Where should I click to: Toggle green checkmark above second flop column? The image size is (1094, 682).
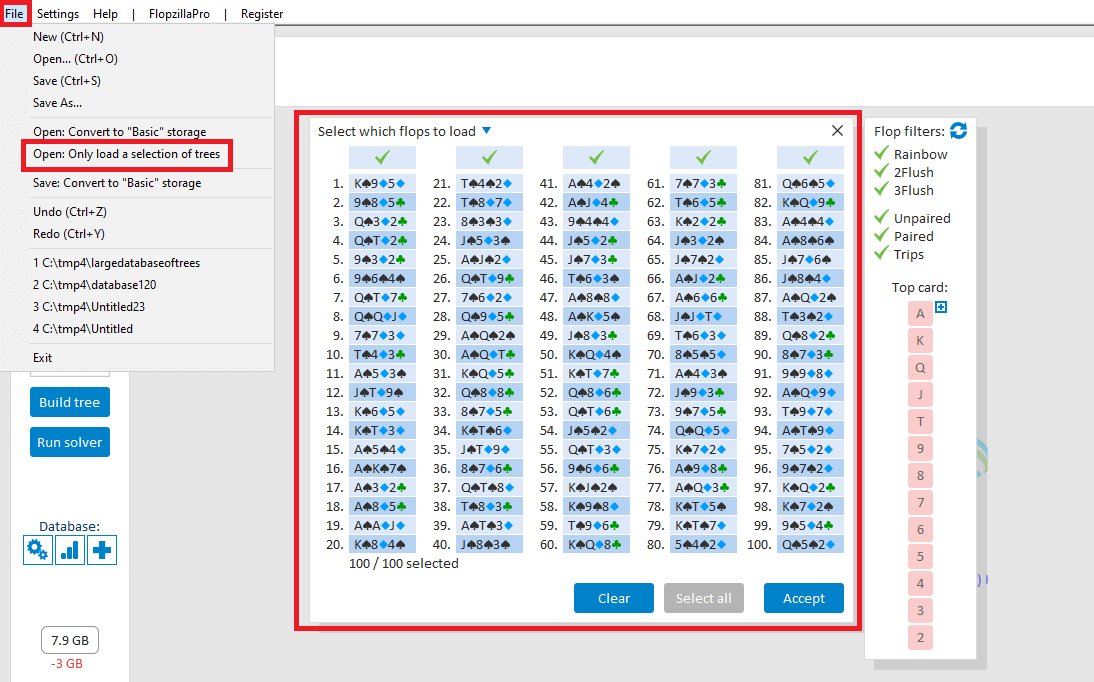click(x=489, y=157)
